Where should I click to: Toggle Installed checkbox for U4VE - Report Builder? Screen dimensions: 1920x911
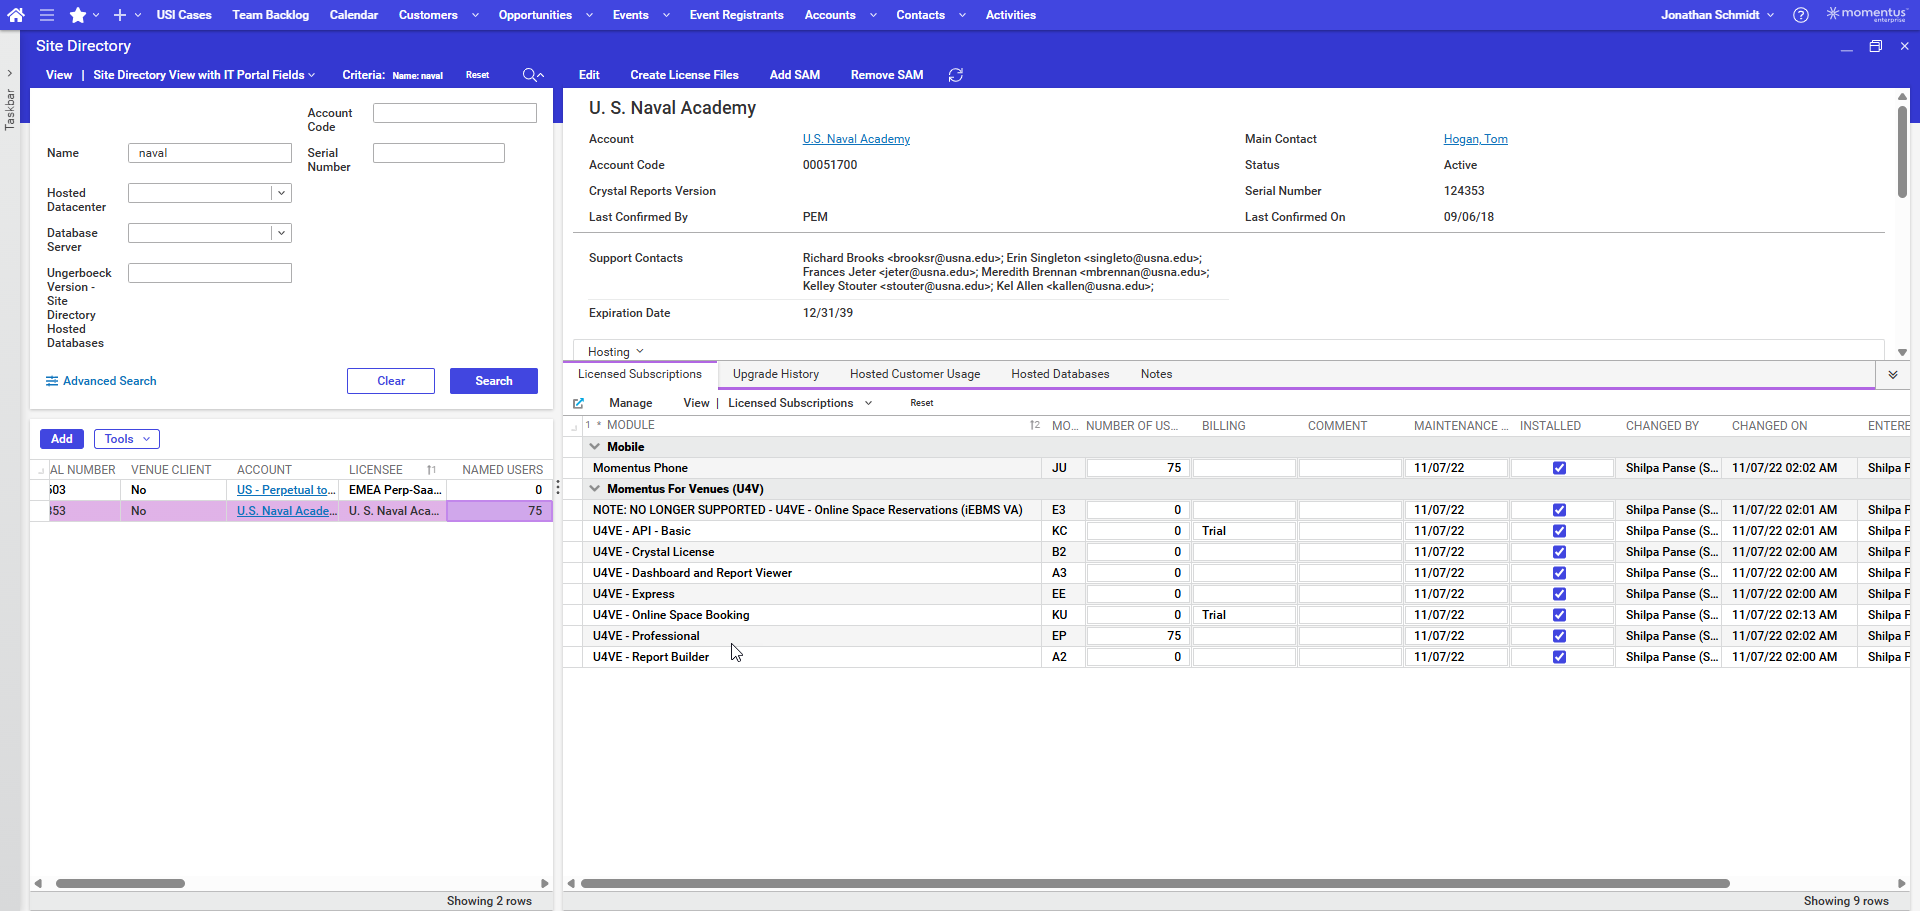1559,657
